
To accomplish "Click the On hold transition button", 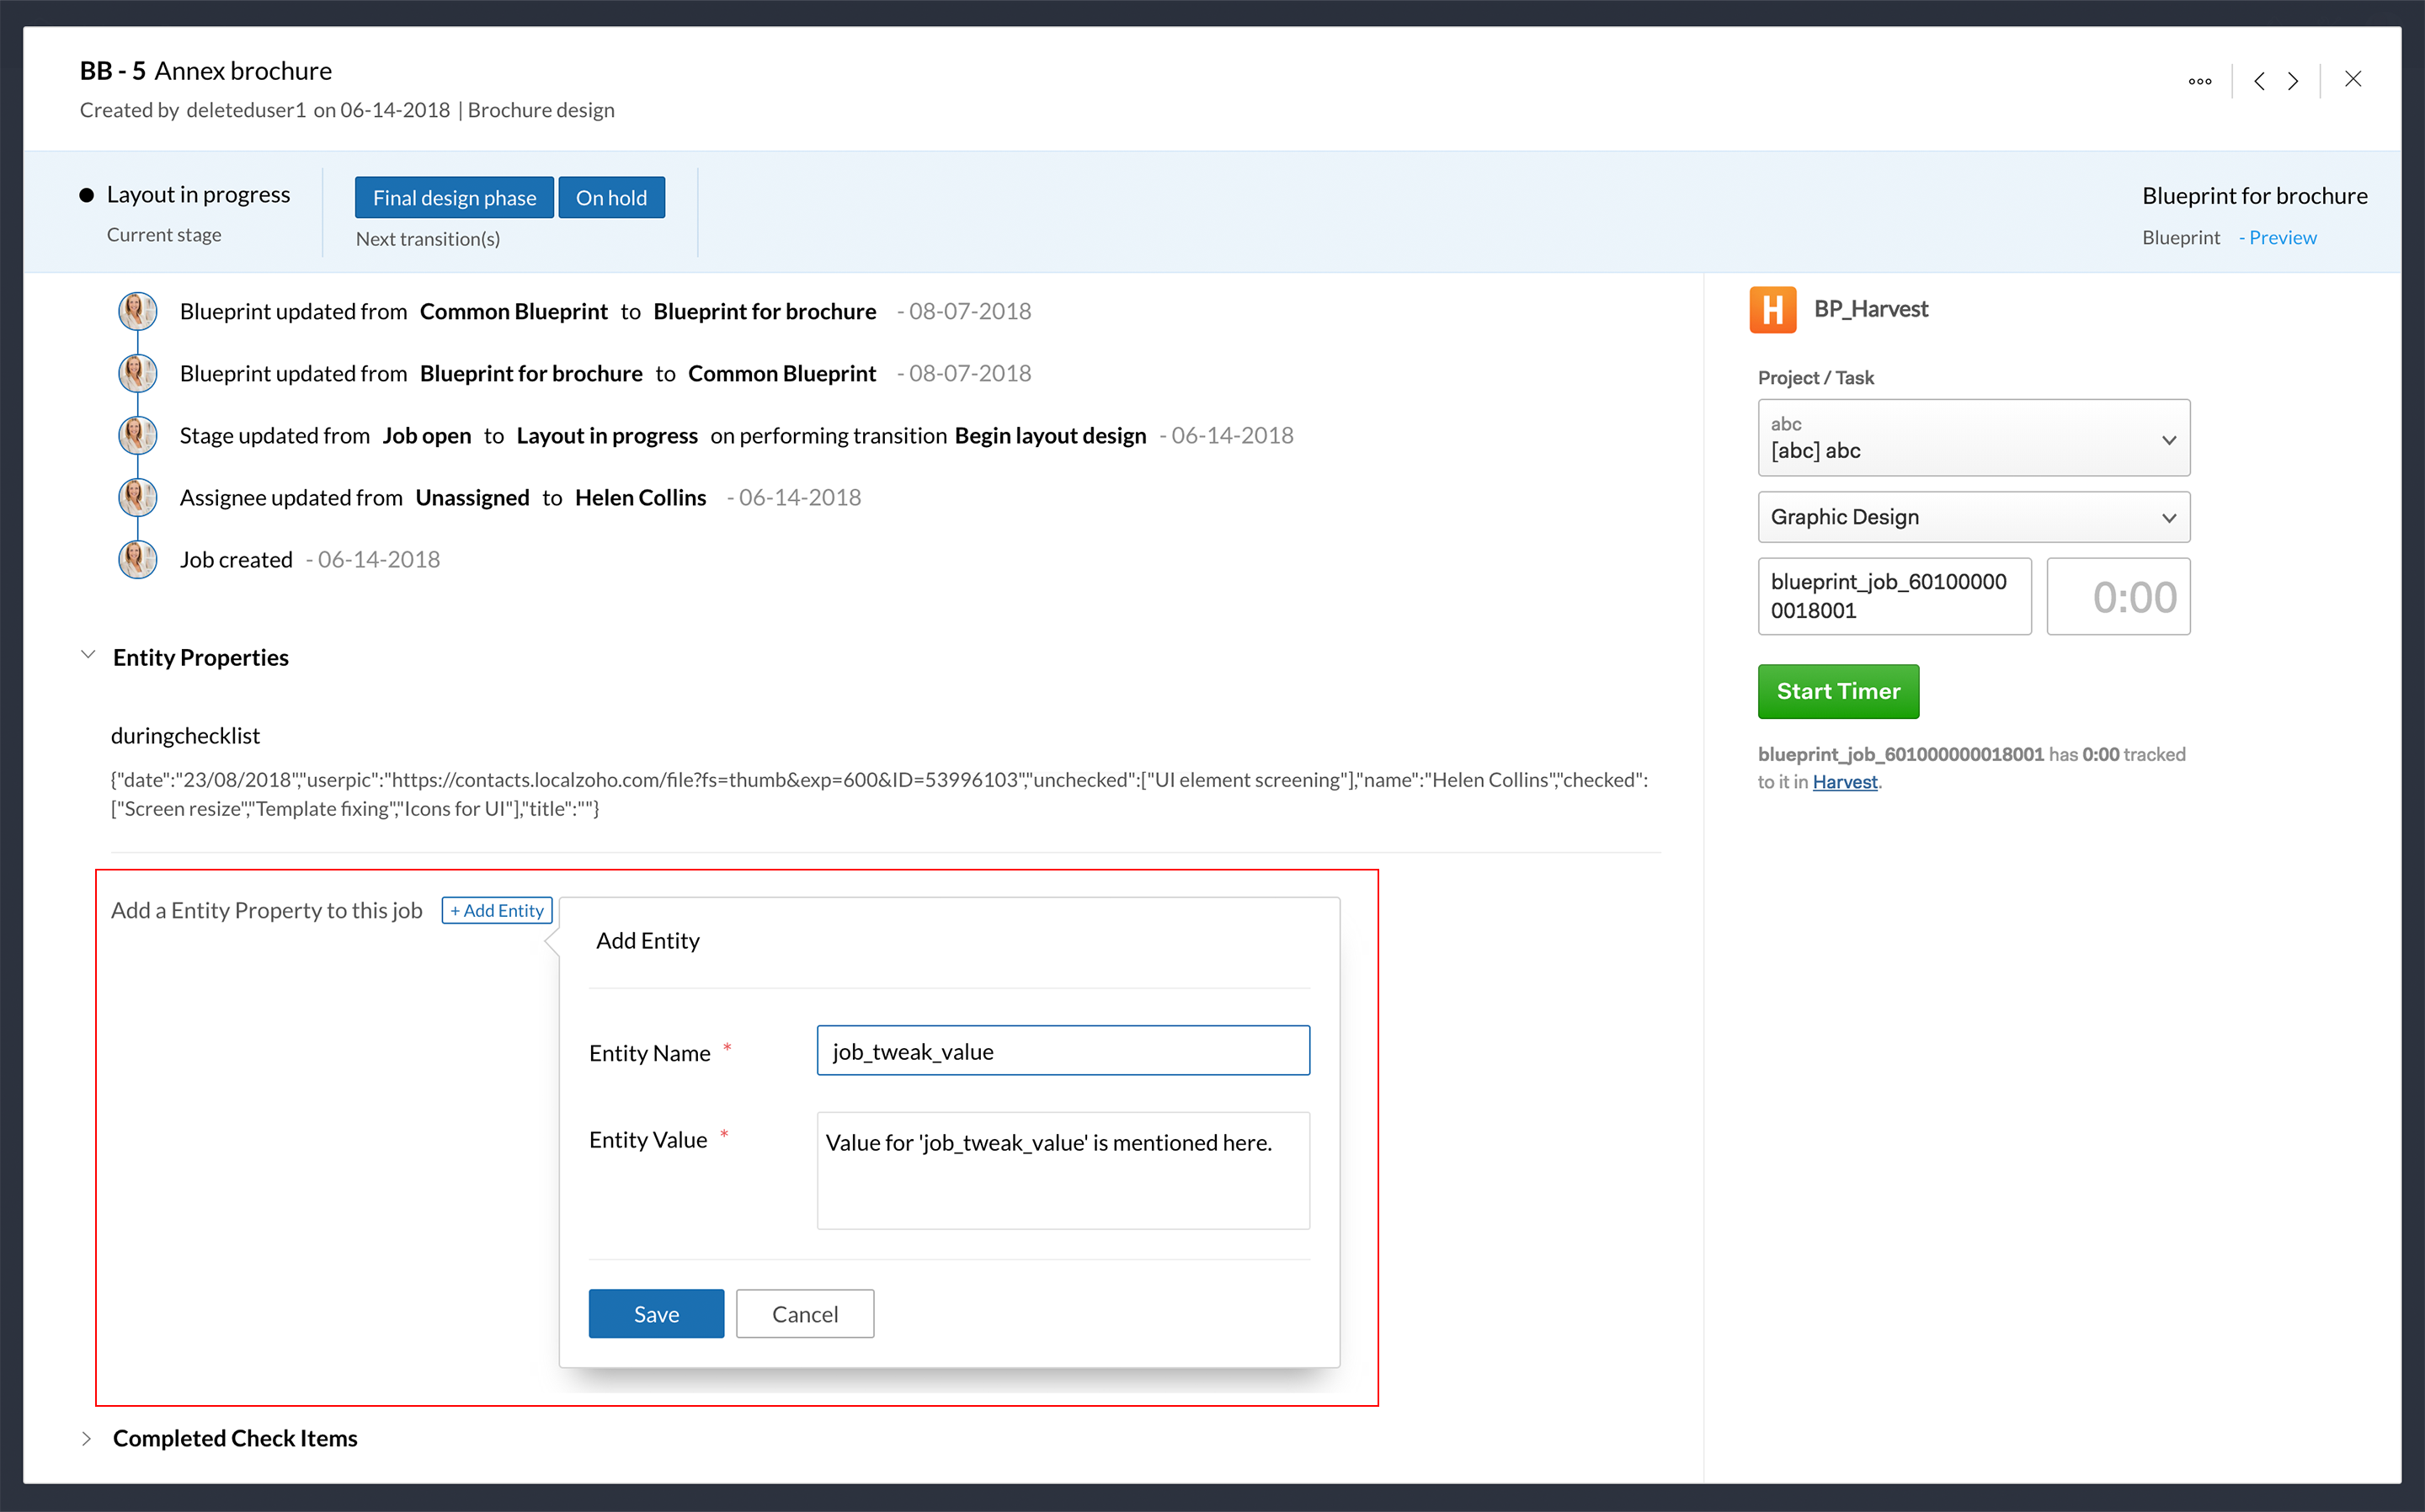I will (x=611, y=198).
